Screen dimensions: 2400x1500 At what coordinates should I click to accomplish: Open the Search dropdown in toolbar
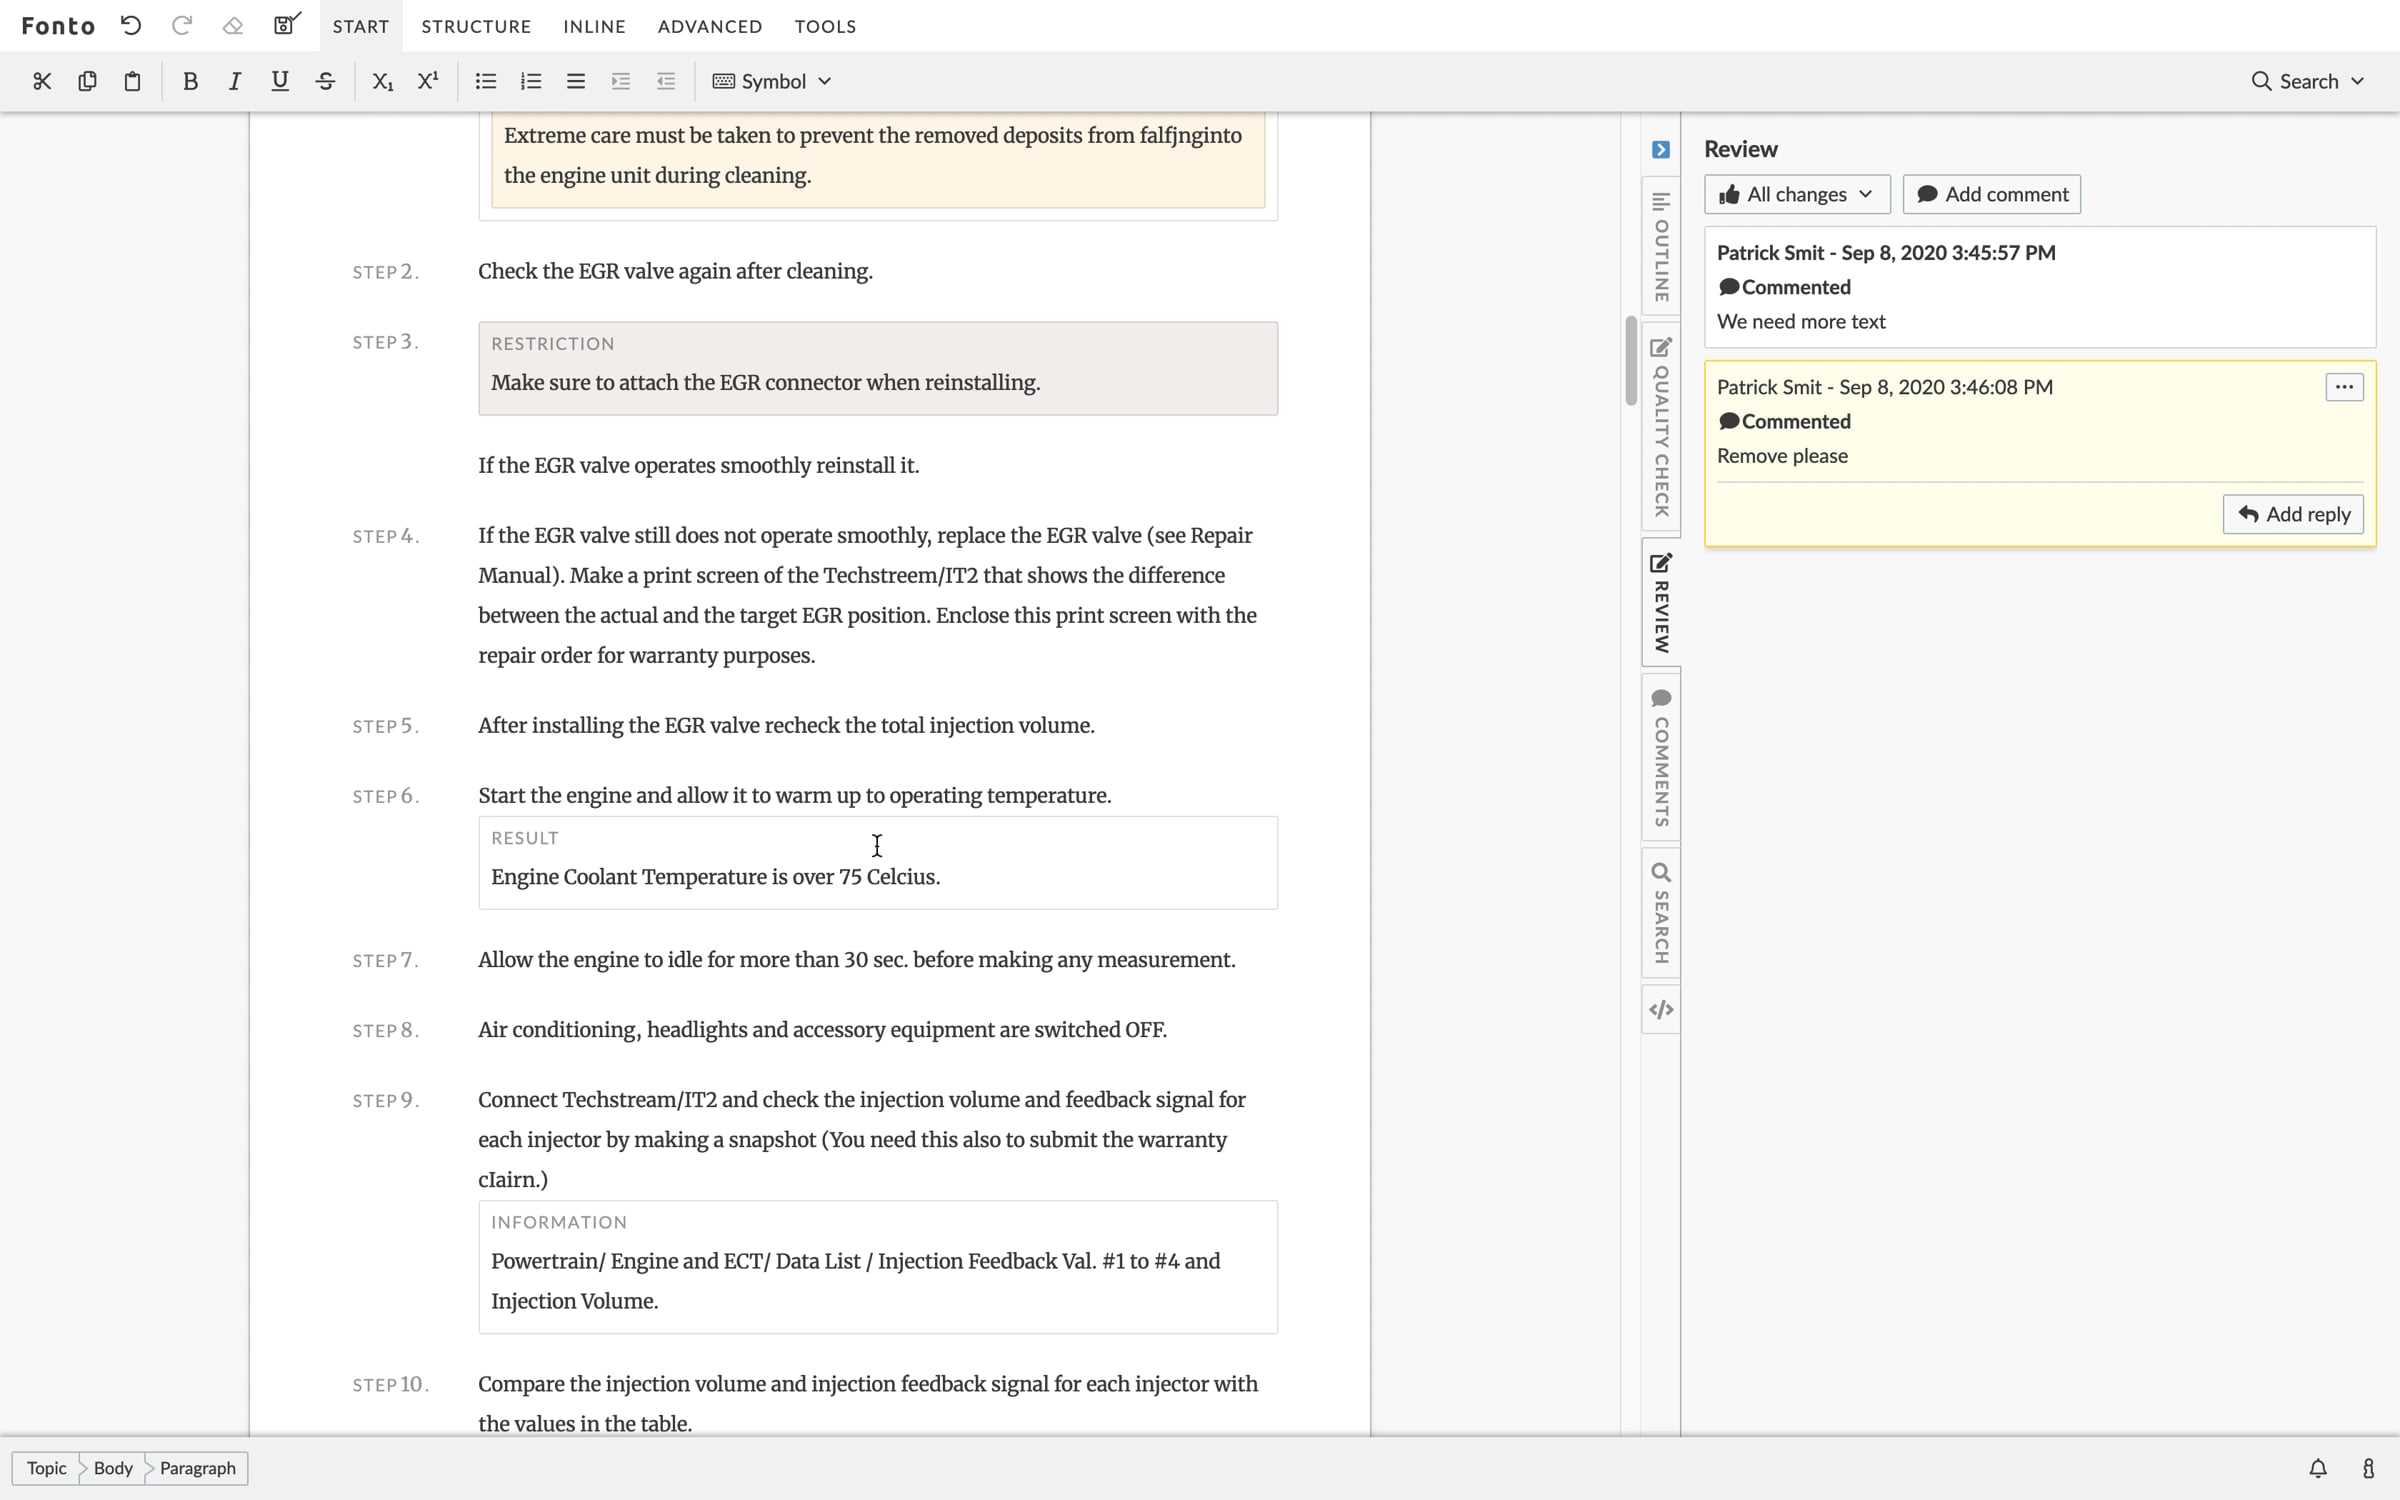pyautogui.click(x=2307, y=81)
